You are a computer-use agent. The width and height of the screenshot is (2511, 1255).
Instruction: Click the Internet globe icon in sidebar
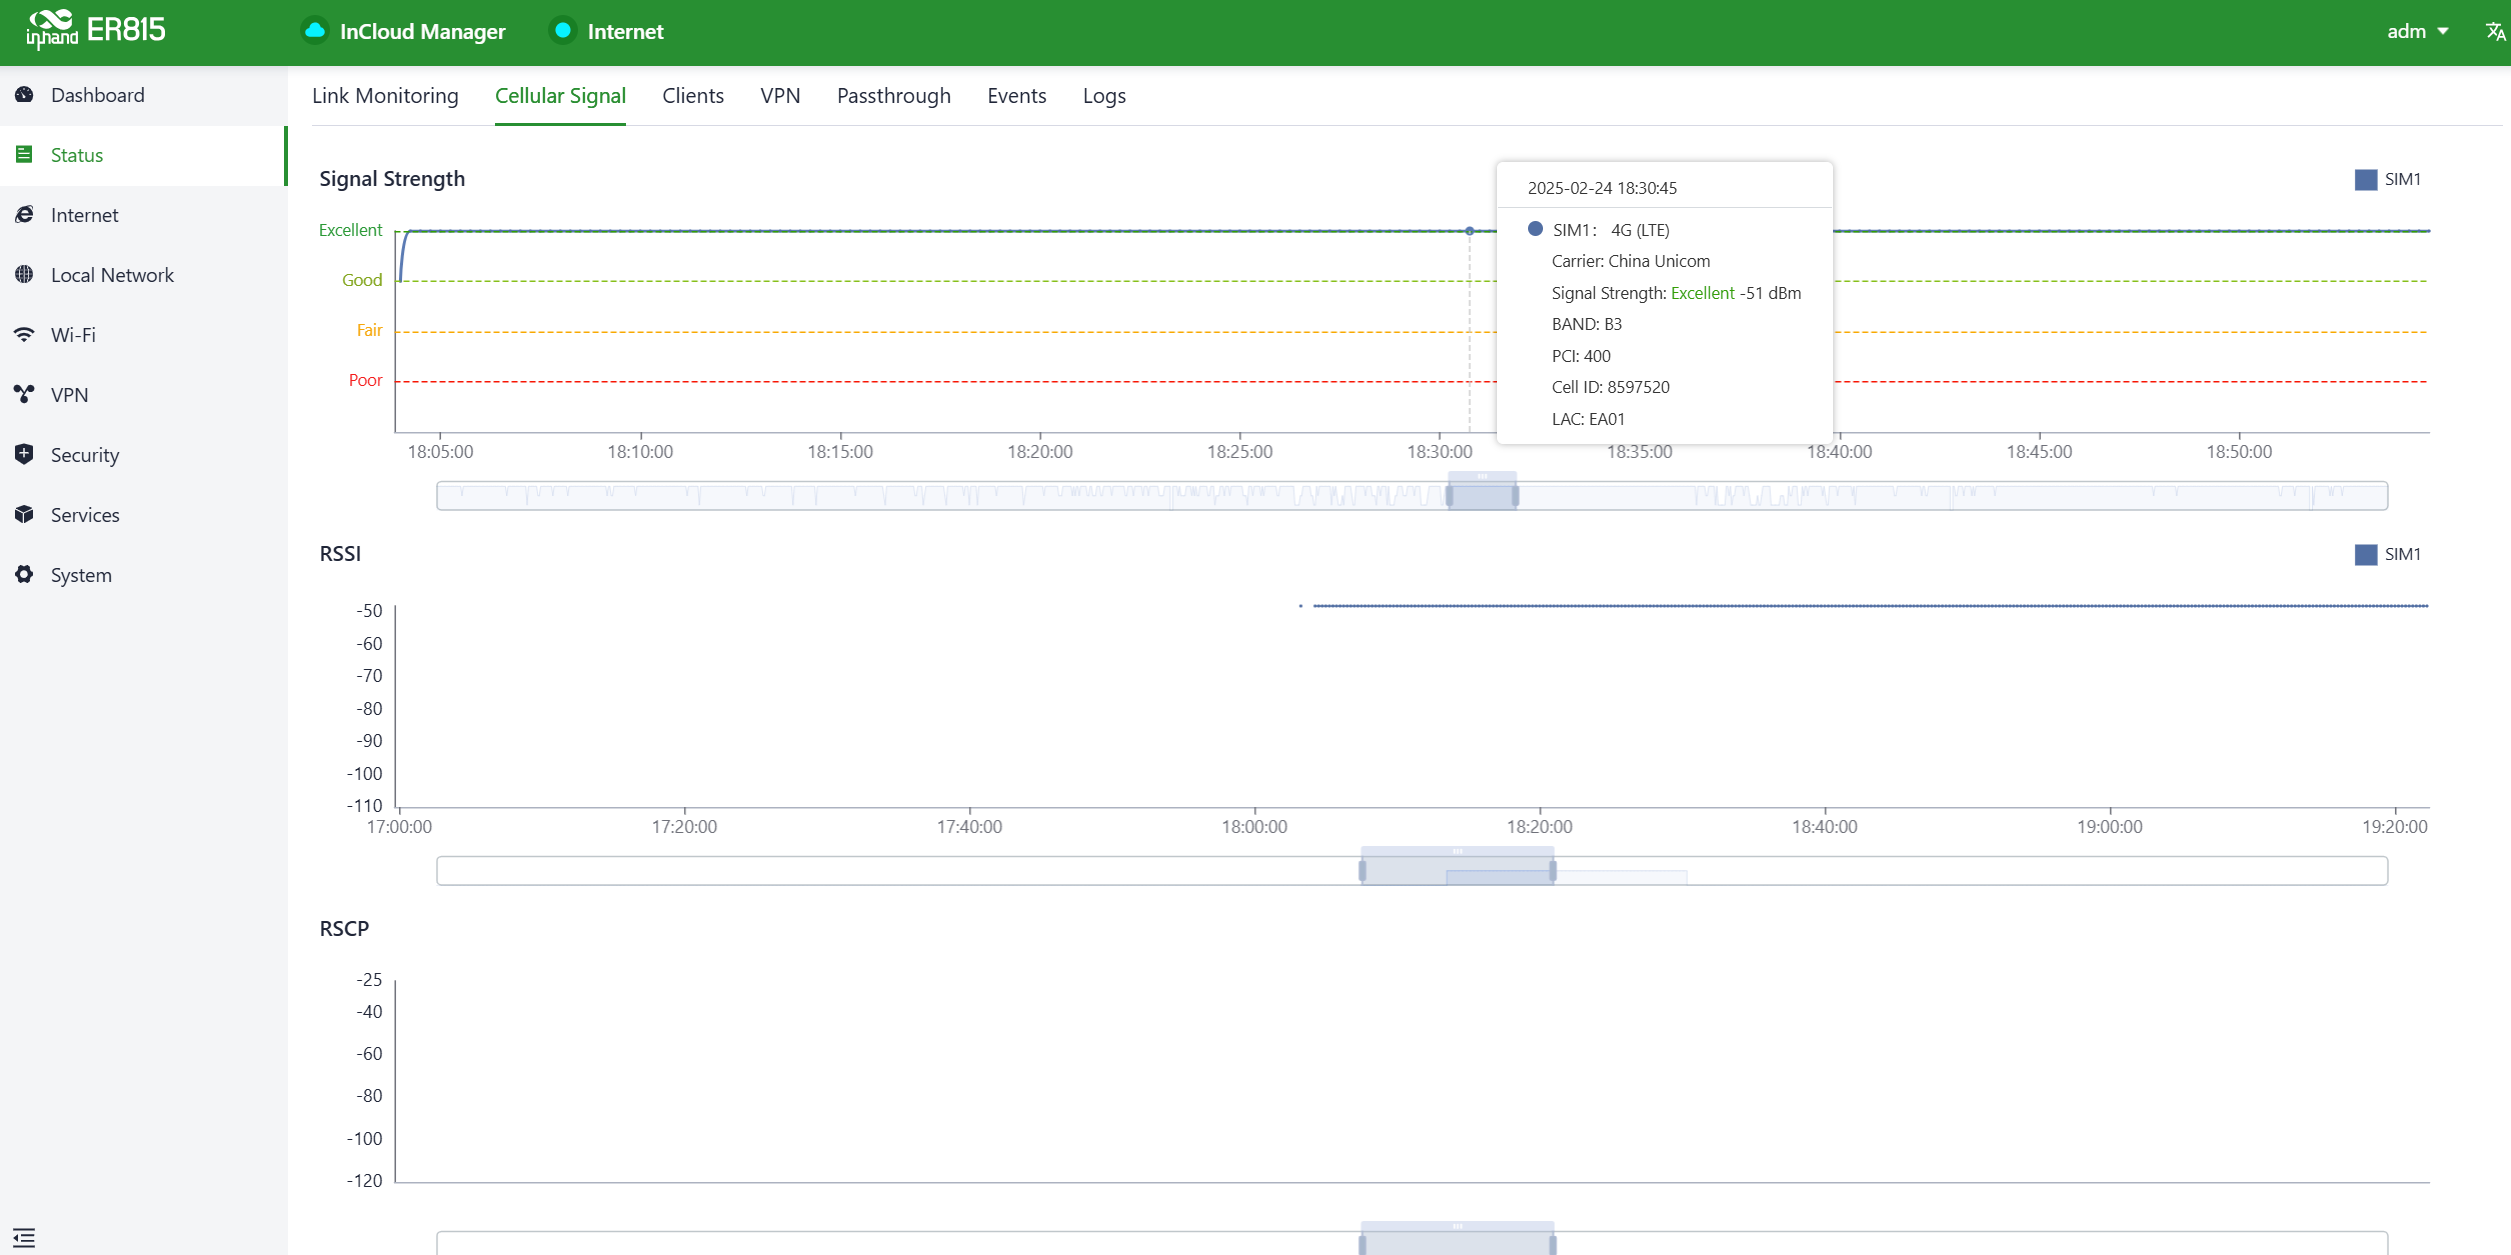(25, 215)
